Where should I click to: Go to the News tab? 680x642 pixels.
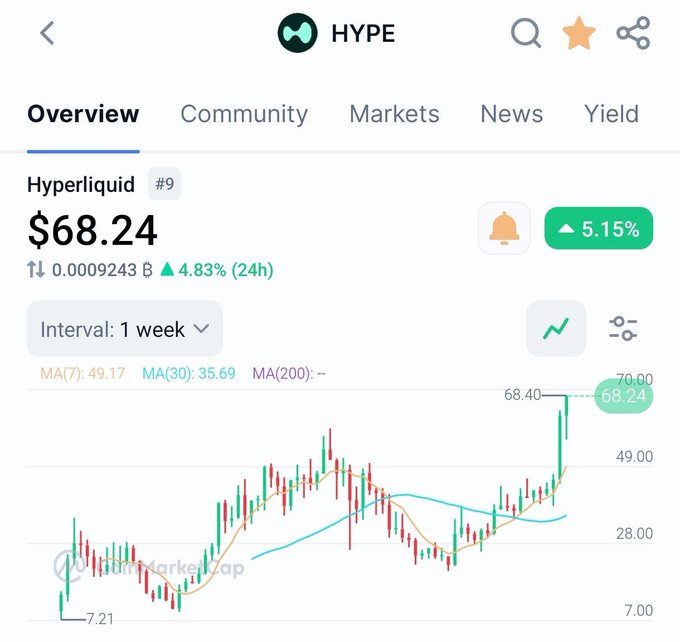click(512, 114)
